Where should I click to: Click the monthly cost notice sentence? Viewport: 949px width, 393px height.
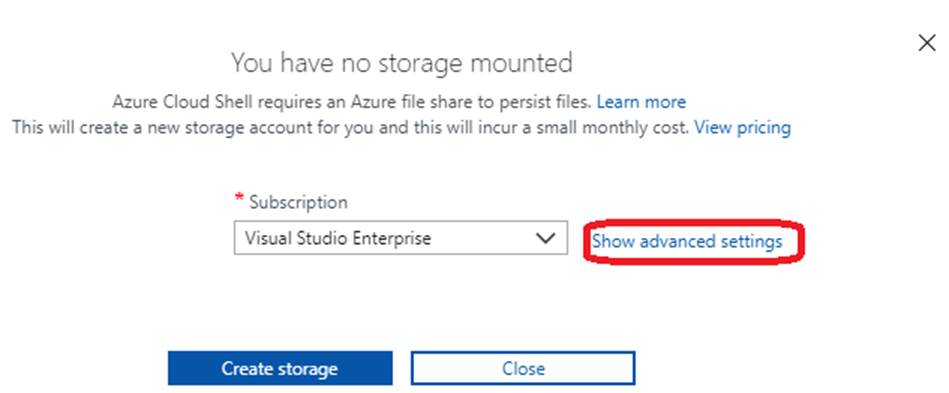[x=350, y=128]
